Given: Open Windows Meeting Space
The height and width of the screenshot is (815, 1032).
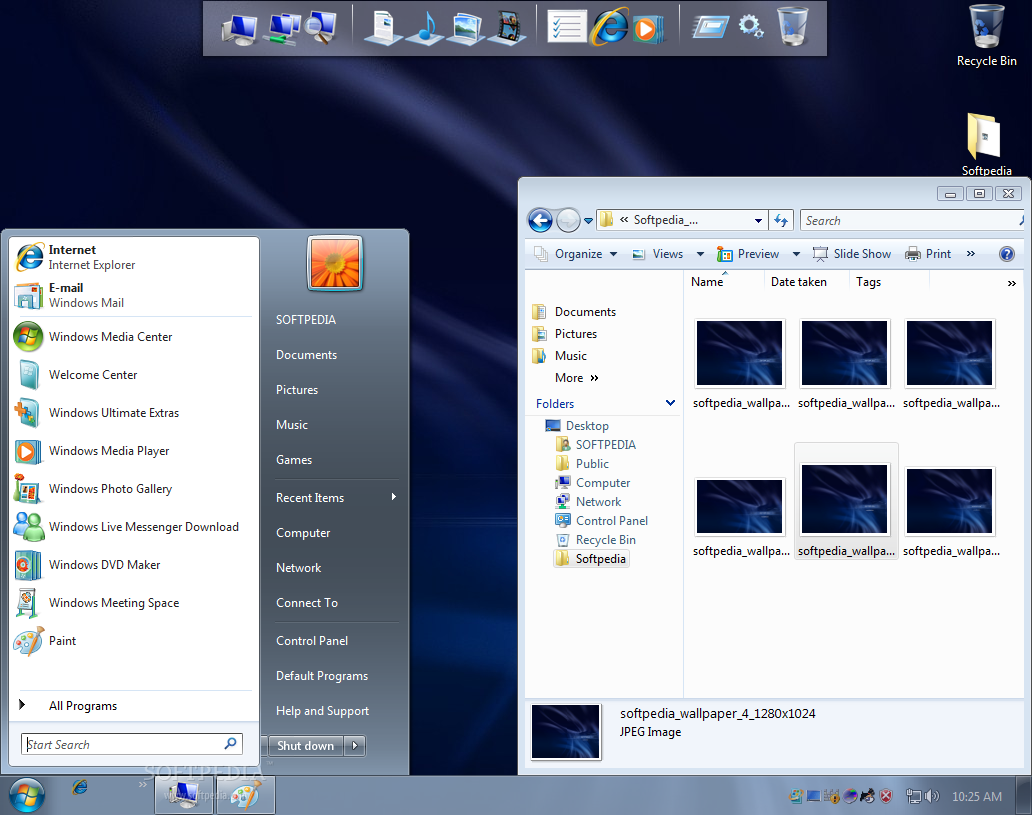Looking at the screenshot, I should 132,603.
